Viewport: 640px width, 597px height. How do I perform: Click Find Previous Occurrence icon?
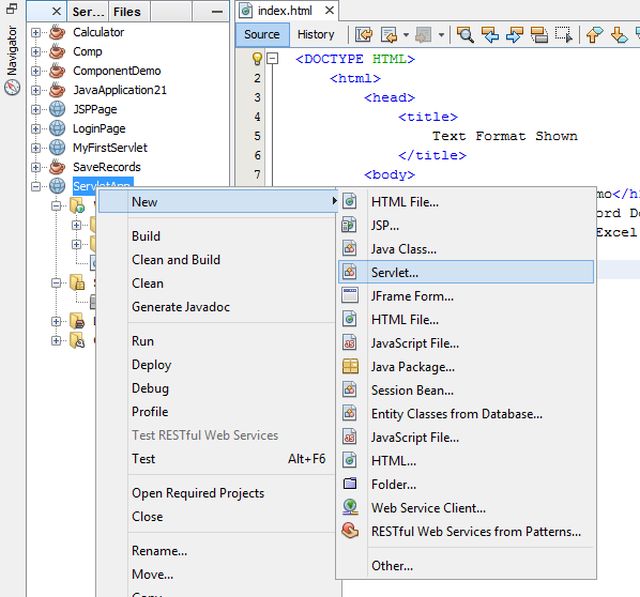[490, 35]
